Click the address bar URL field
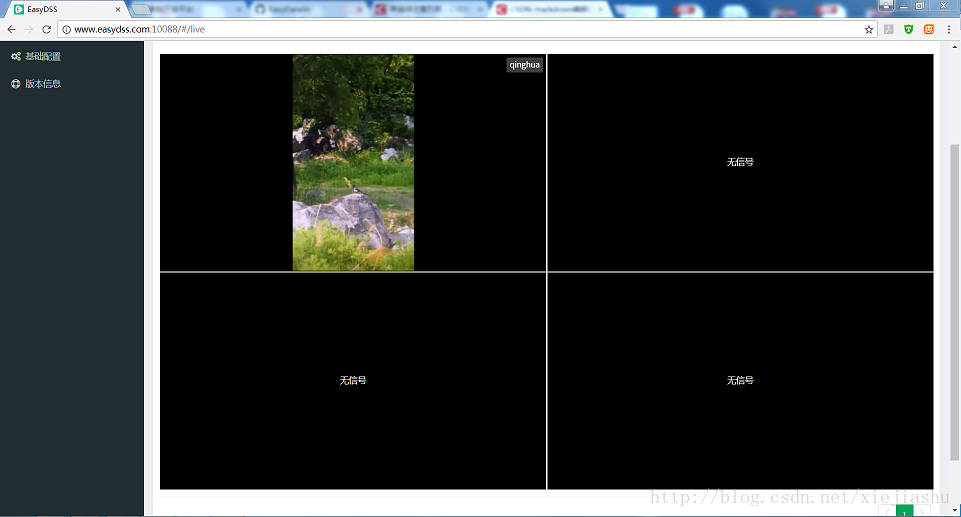 click(x=467, y=29)
